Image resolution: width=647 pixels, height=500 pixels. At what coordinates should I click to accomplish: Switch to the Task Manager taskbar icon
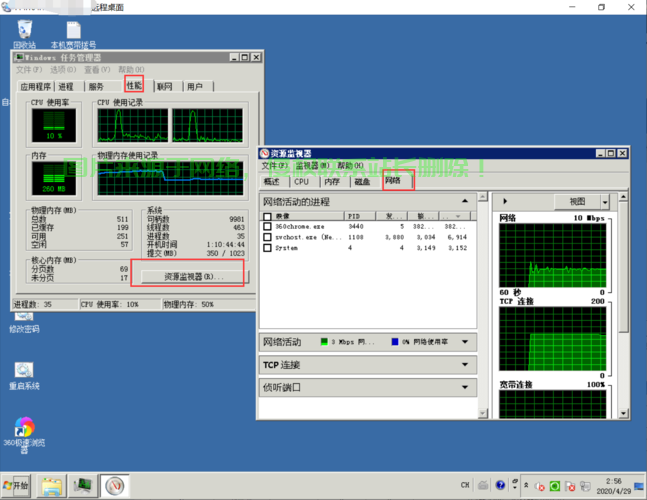pos(83,486)
